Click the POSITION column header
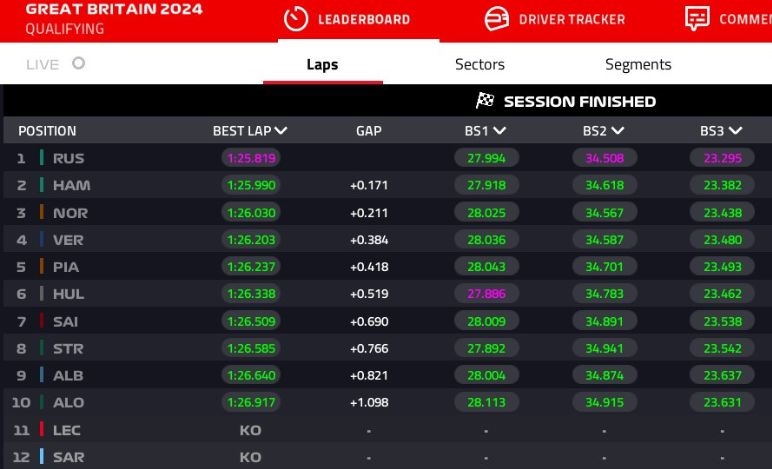The width and height of the screenshot is (772, 469). click(x=47, y=131)
